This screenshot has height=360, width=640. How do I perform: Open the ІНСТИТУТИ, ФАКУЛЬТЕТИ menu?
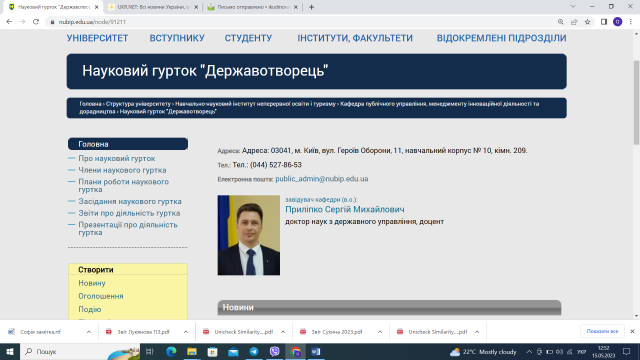point(355,38)
